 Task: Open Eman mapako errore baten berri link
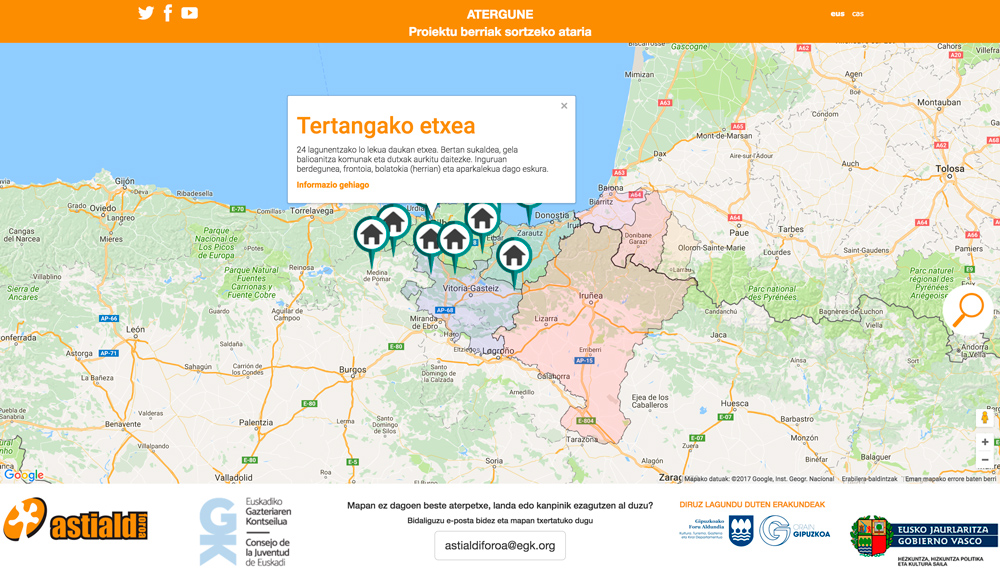pyautogui.click(x=950, y=478)
